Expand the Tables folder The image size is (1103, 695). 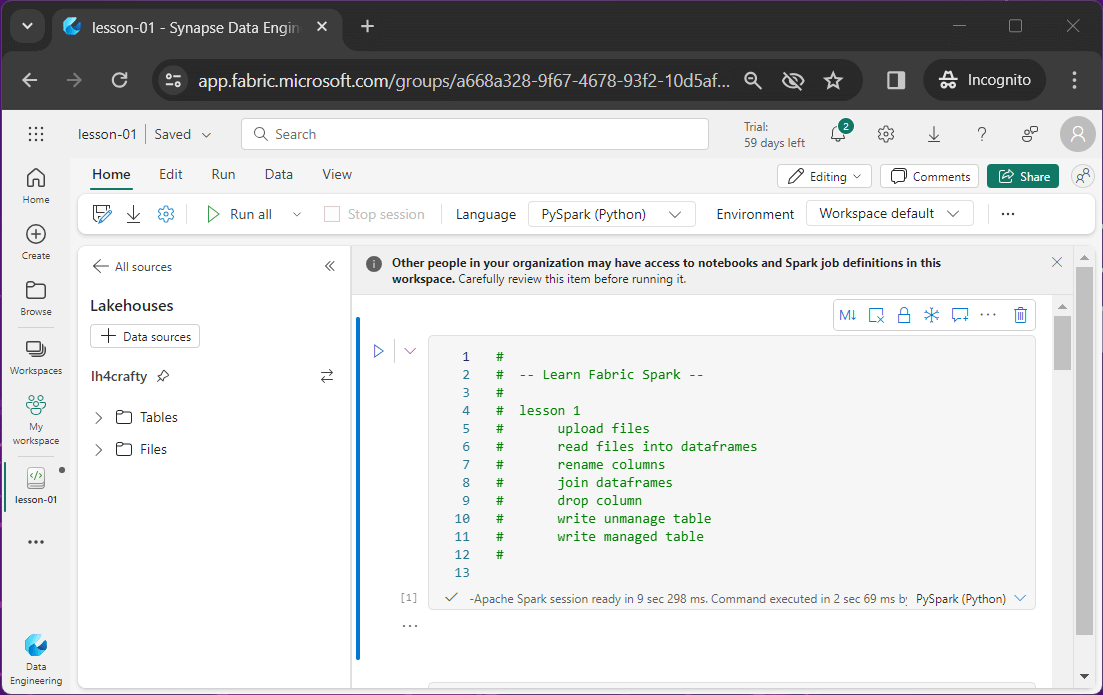click(x=99, y=418)
